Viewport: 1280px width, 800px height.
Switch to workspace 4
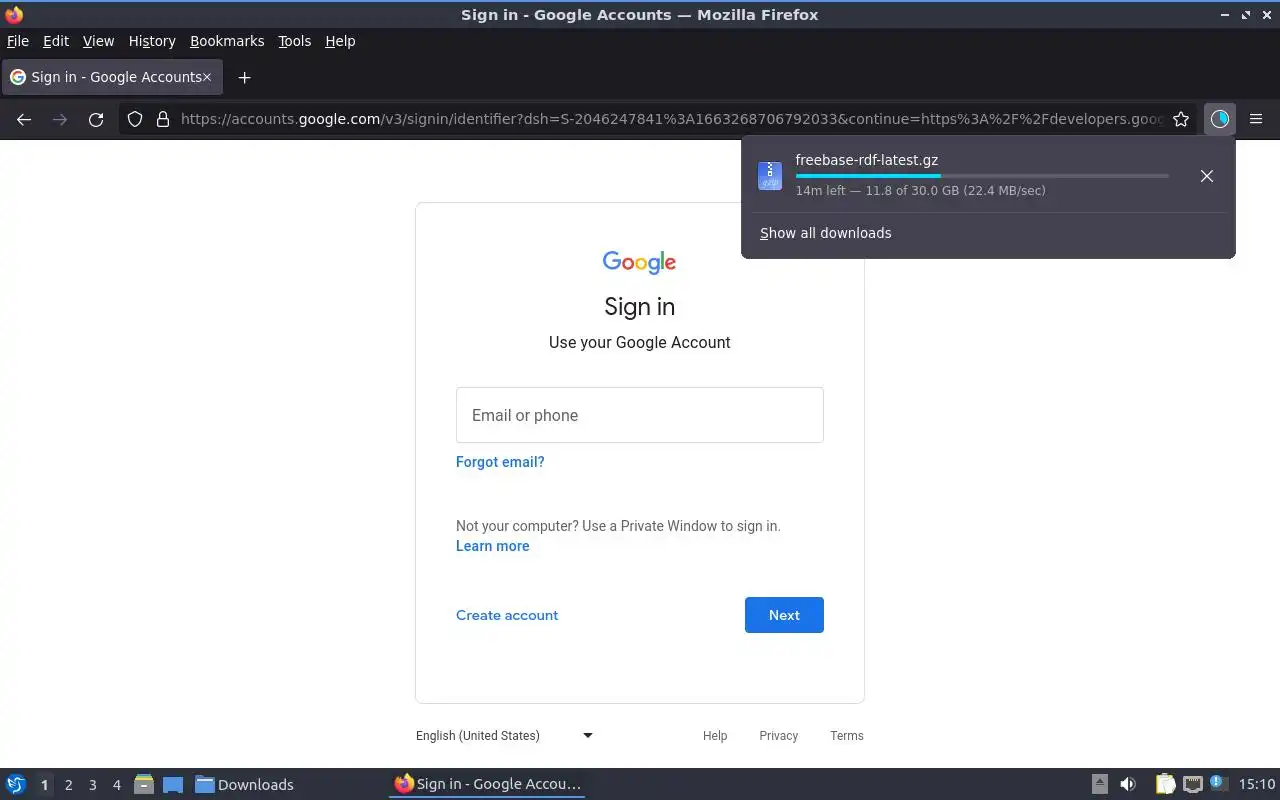coord(116,785)
